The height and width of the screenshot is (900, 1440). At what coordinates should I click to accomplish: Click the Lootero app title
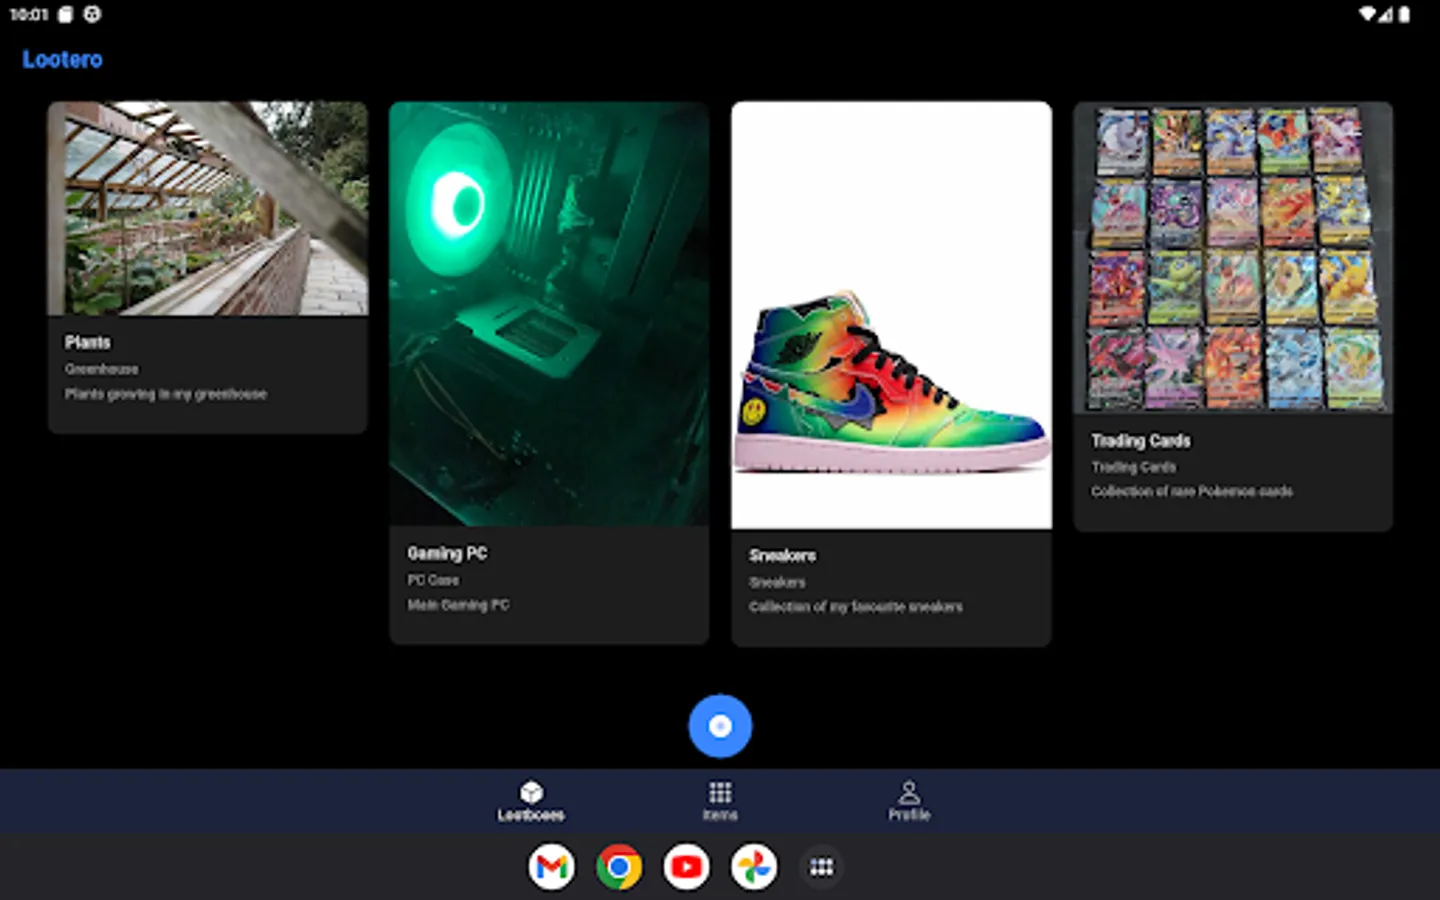point(62,60)
